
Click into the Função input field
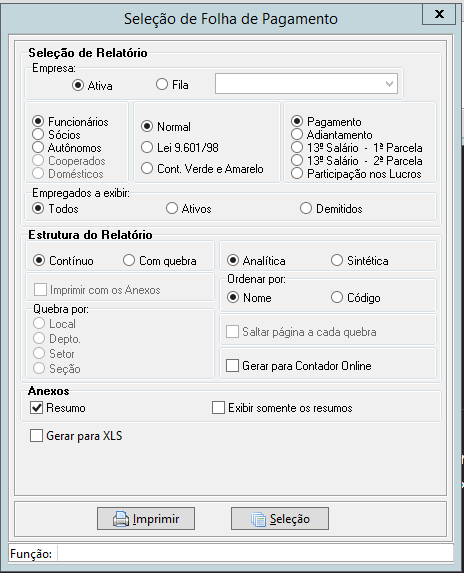[x=255, y=554]
